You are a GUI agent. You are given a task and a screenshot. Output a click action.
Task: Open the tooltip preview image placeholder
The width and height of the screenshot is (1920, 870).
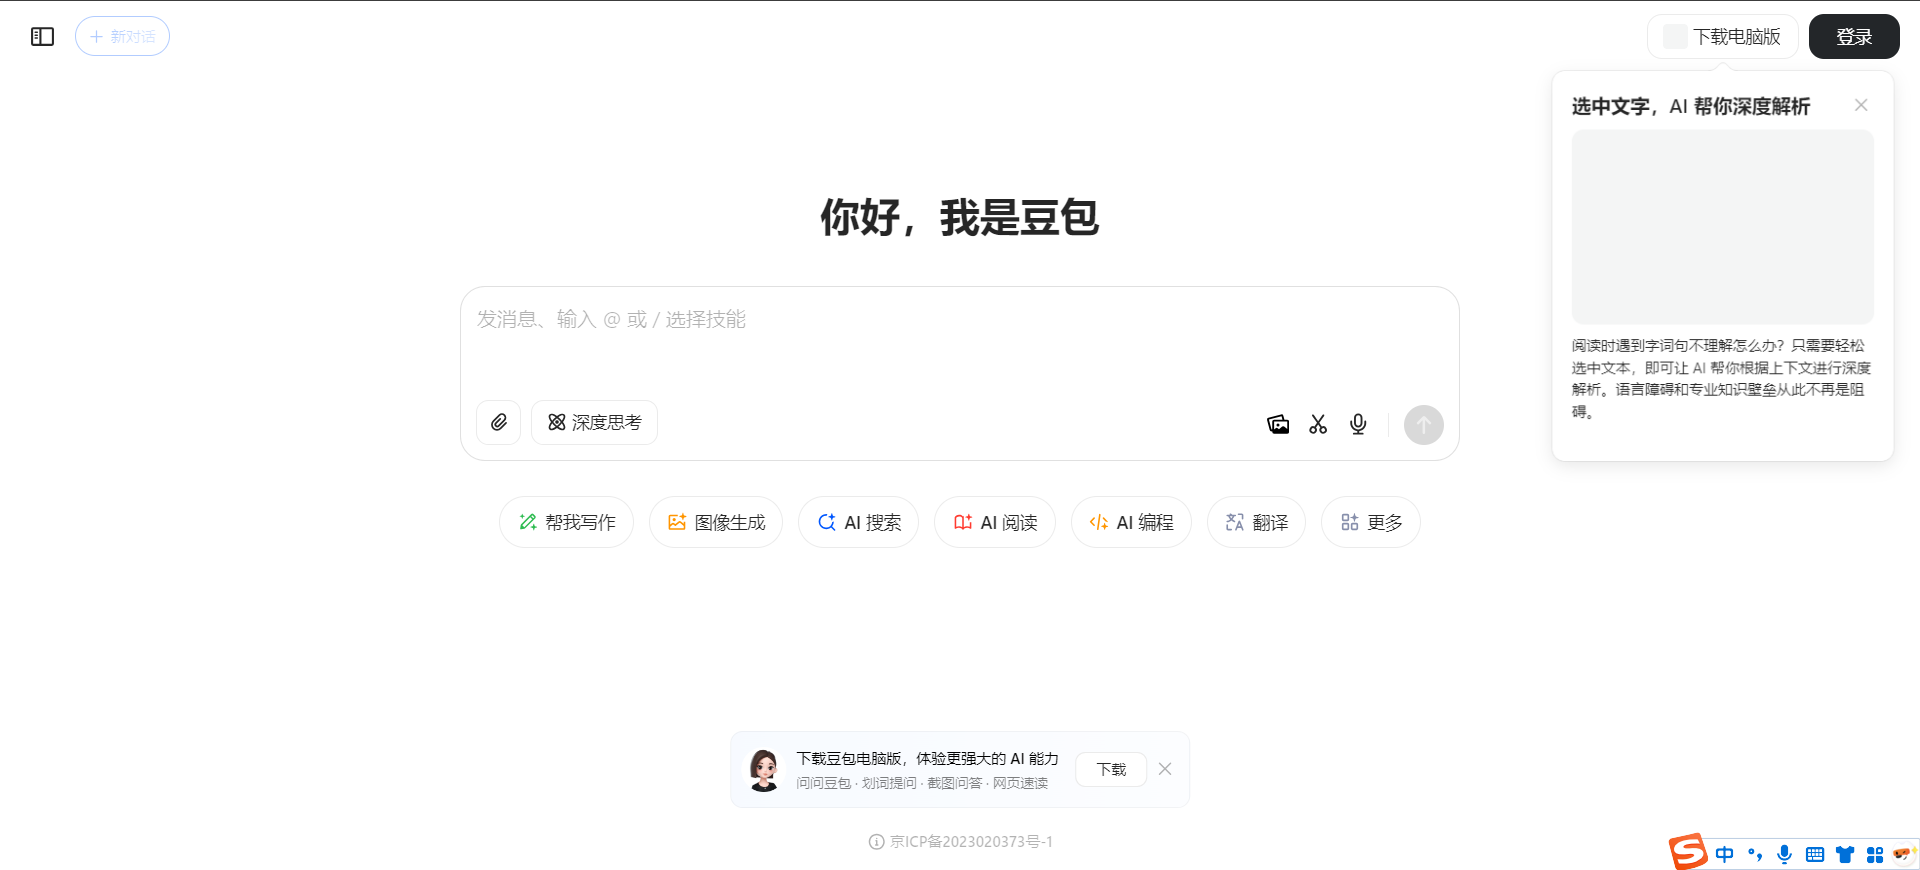pos(1722,226)
